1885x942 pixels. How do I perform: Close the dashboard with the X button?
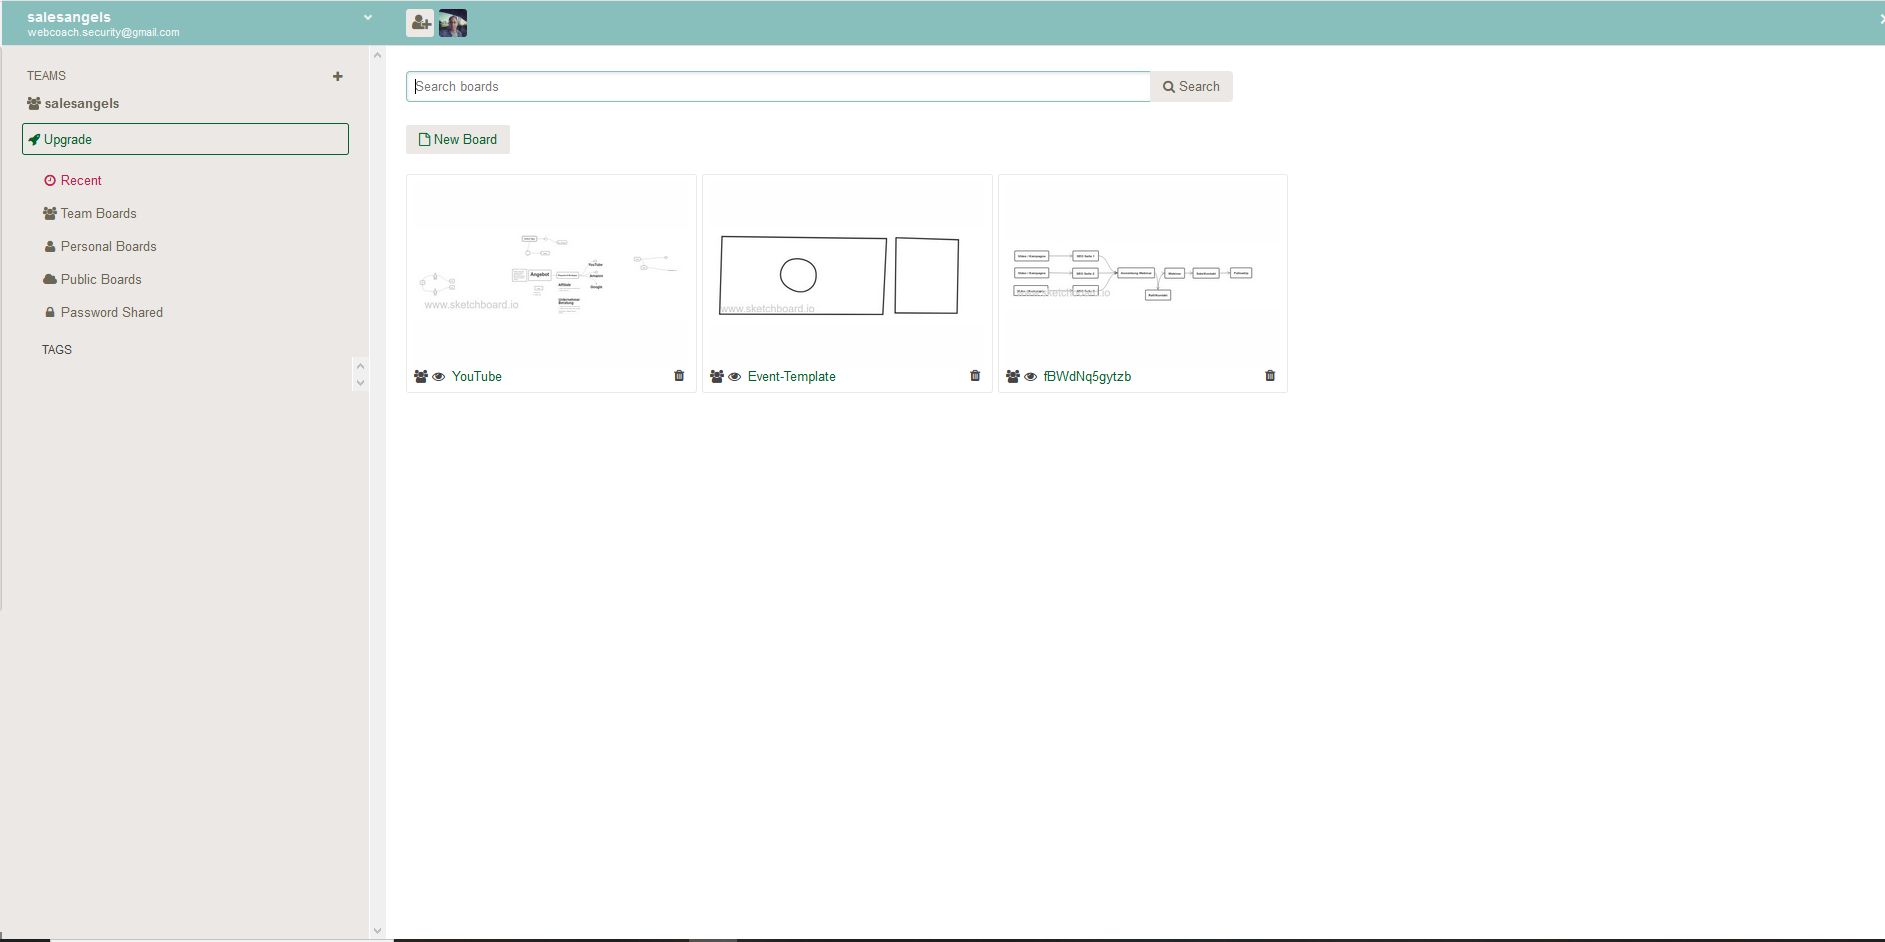(1881, 19)
